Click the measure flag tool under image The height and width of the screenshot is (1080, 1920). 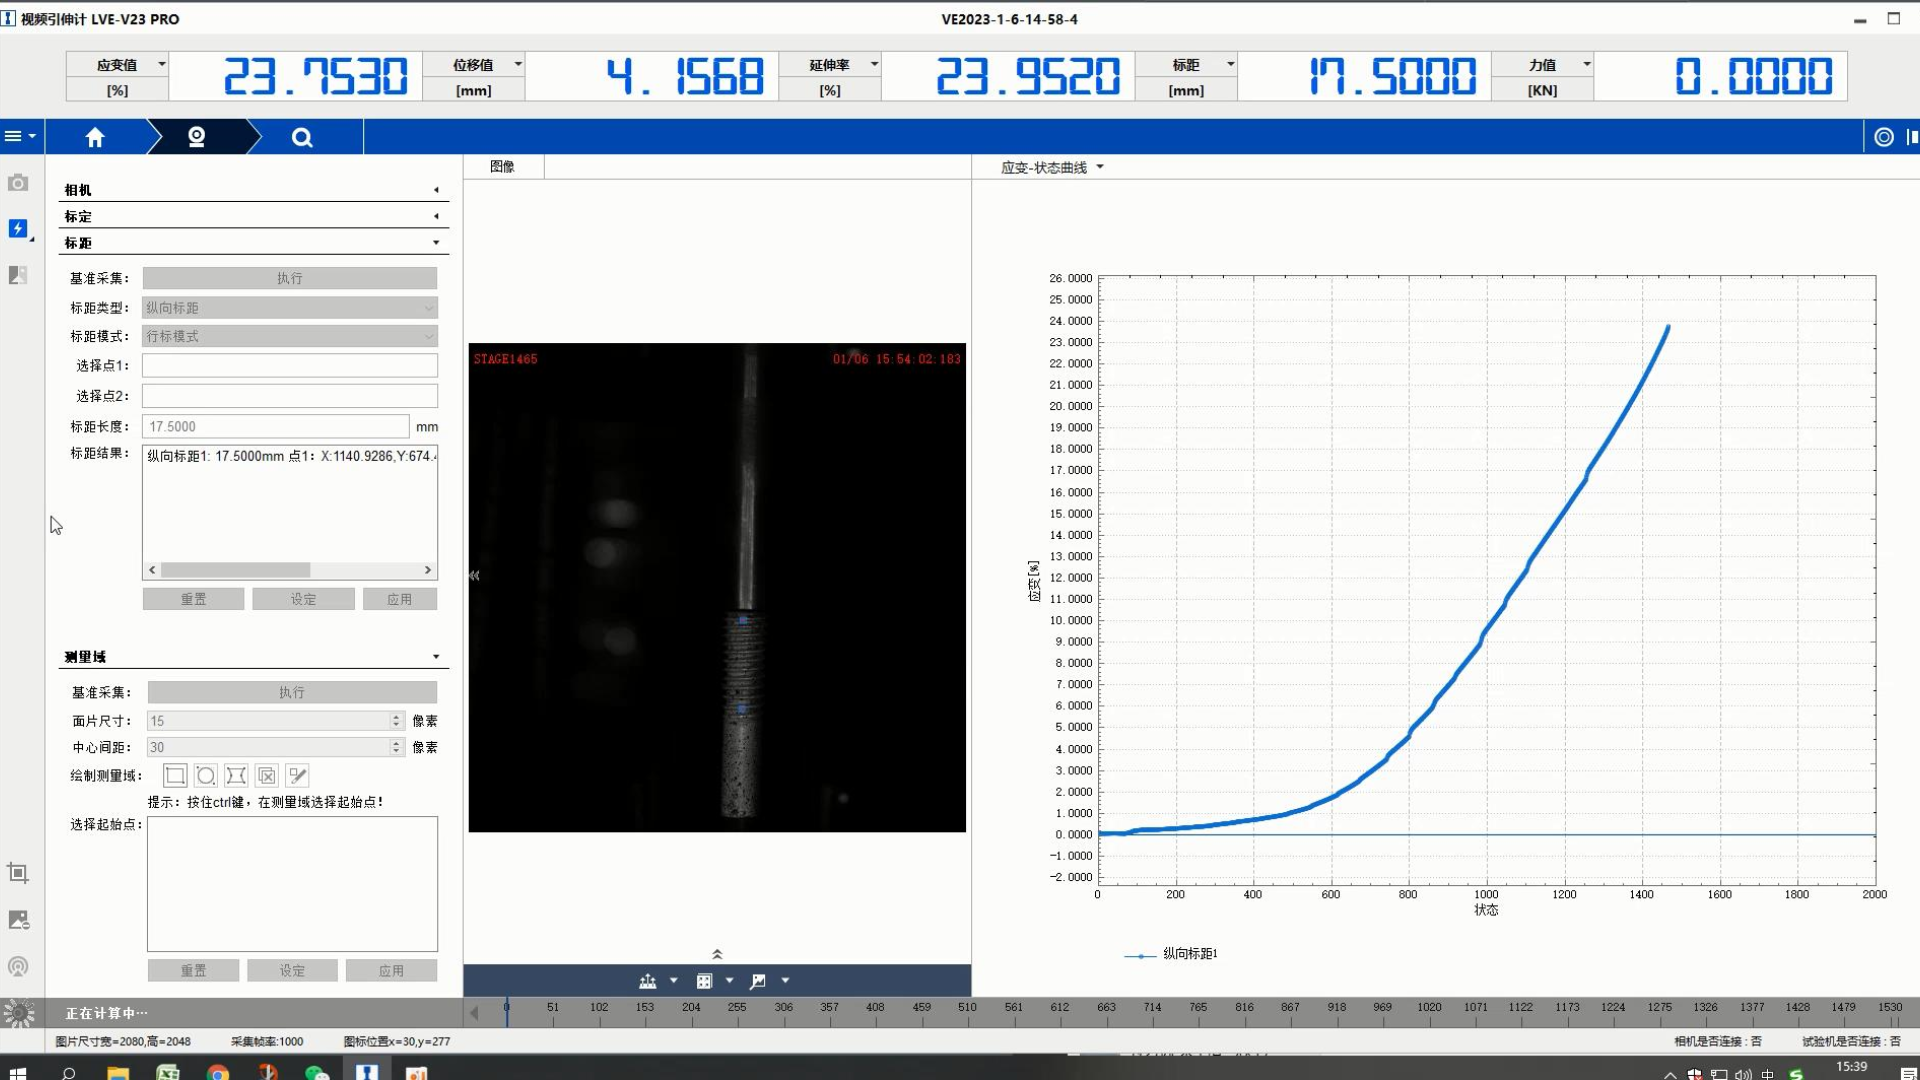(x=758, y=981)
